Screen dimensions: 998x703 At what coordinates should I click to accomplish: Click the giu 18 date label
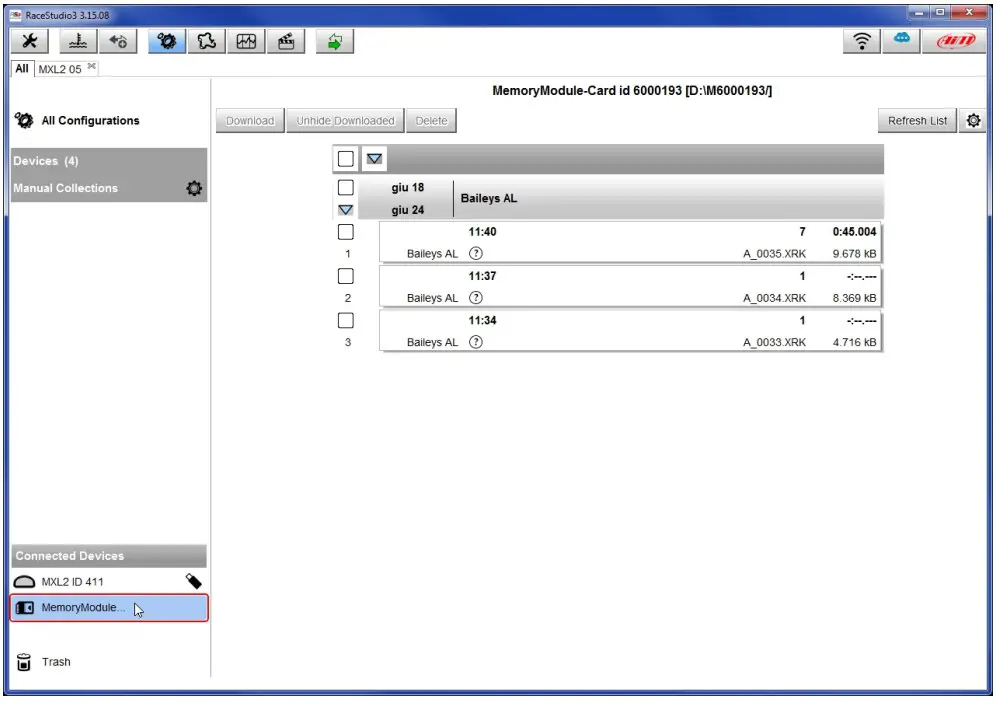pyautogui.click(x=407, y=188)
